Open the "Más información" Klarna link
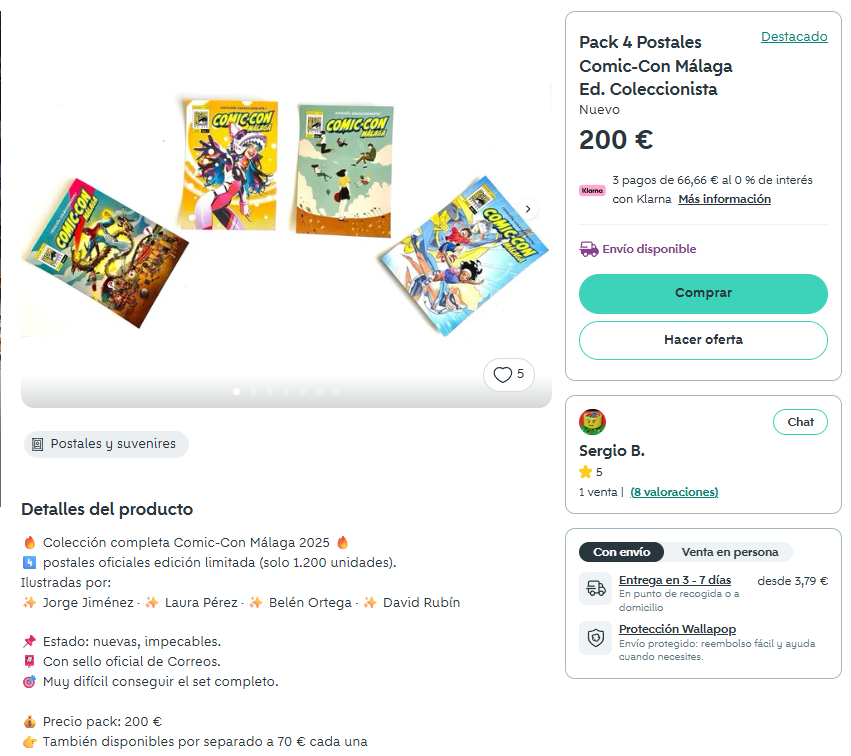The width and height of the screenshot is (851, 756). (x=724, y=199)
